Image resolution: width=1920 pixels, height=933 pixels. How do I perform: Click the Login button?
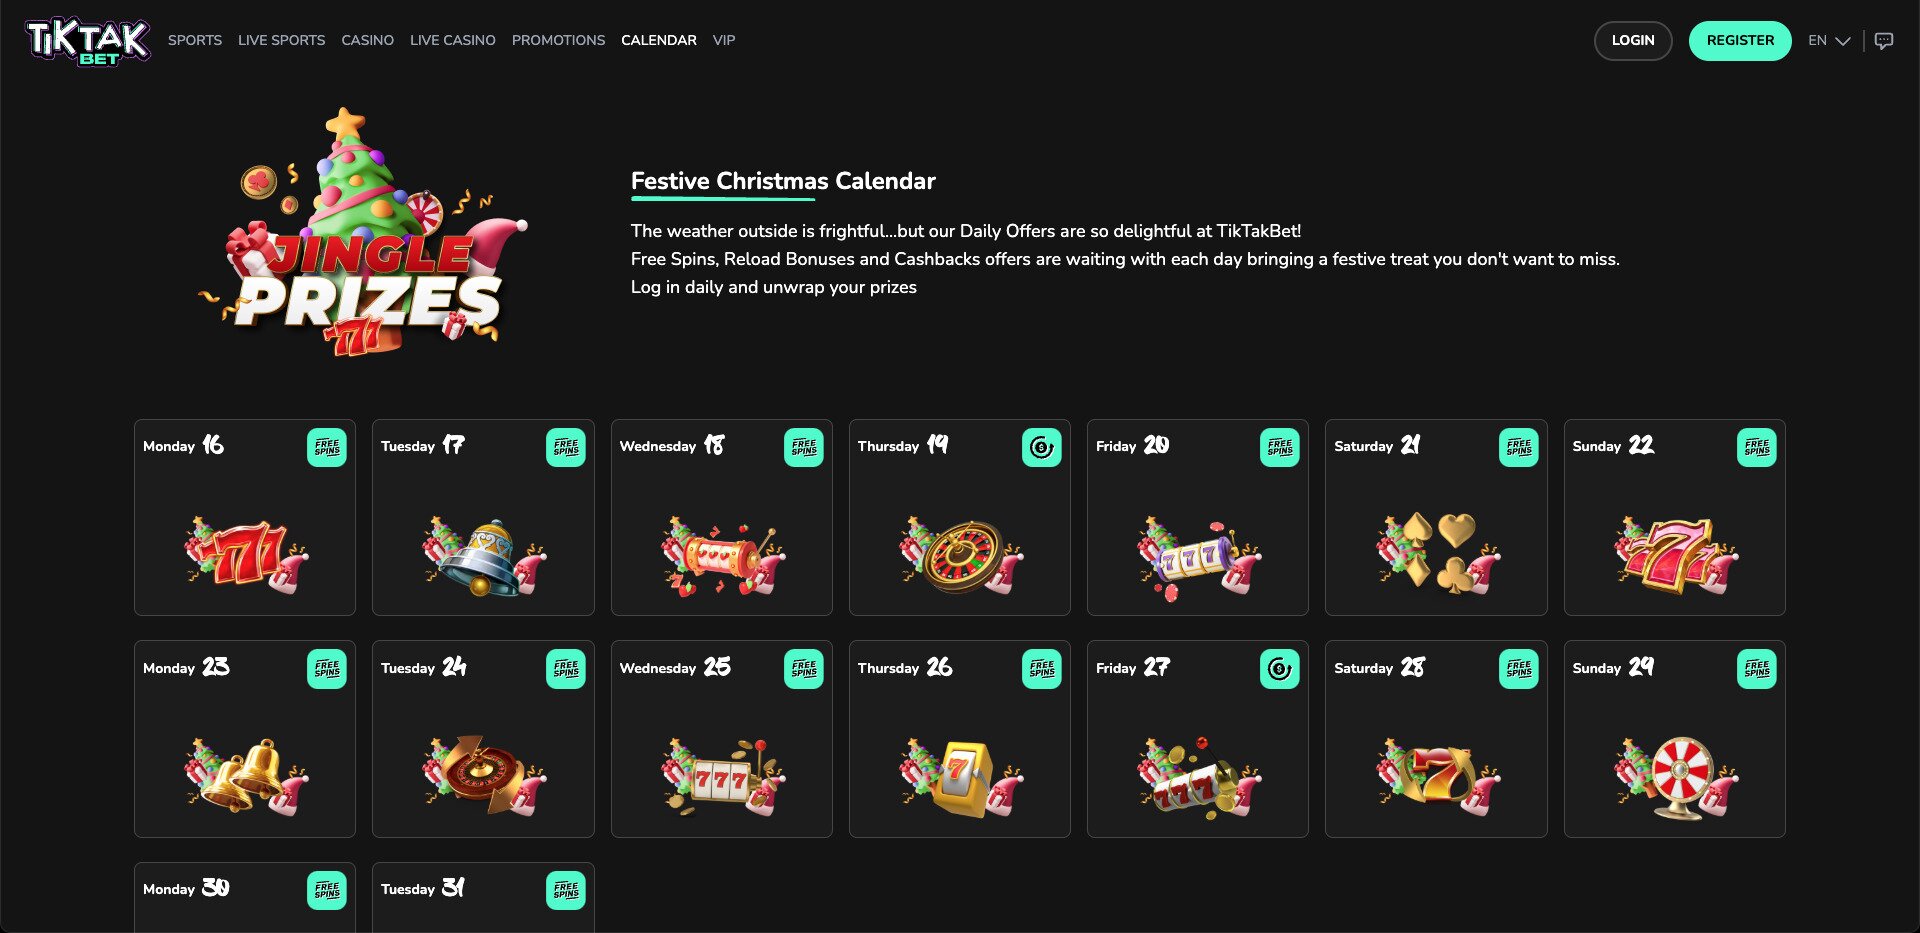[x=1632, y=41]
